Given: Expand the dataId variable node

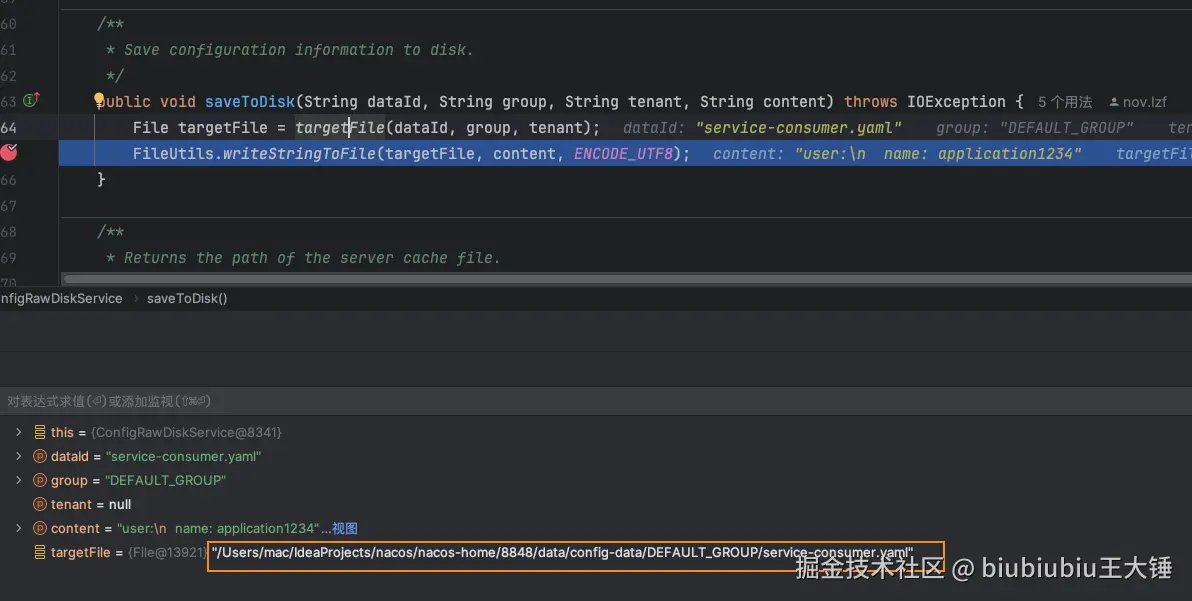Looking at the screenshot, I should click(x=18, y=456).
